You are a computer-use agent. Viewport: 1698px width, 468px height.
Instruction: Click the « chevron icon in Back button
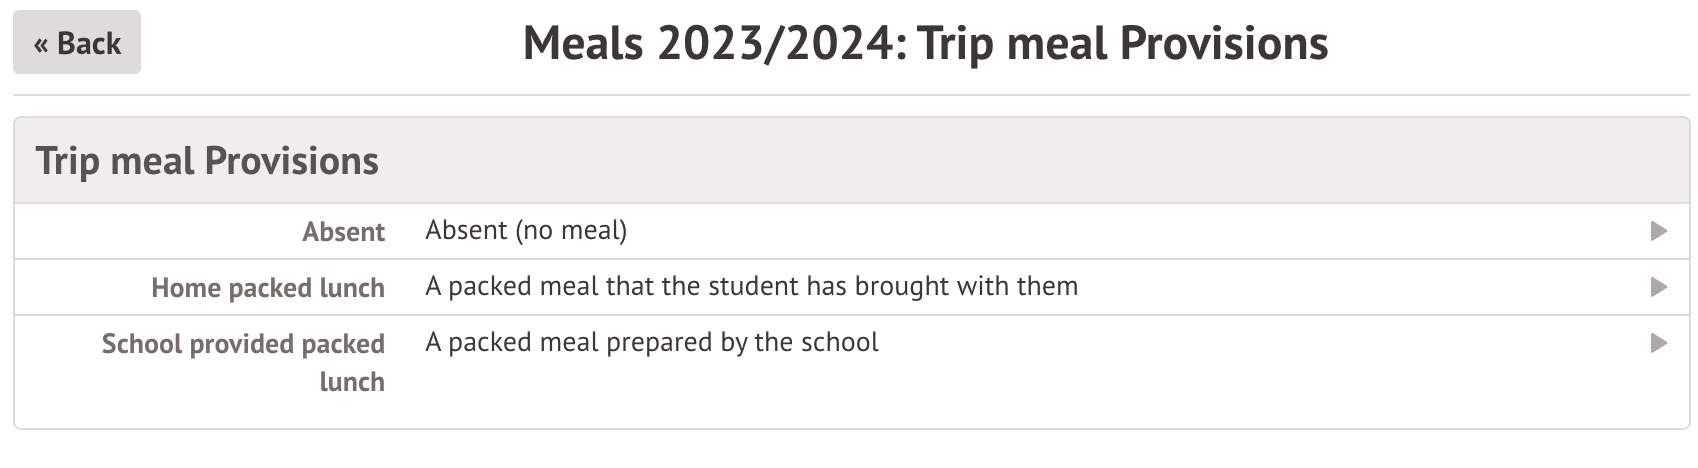[x=41, y=44]
